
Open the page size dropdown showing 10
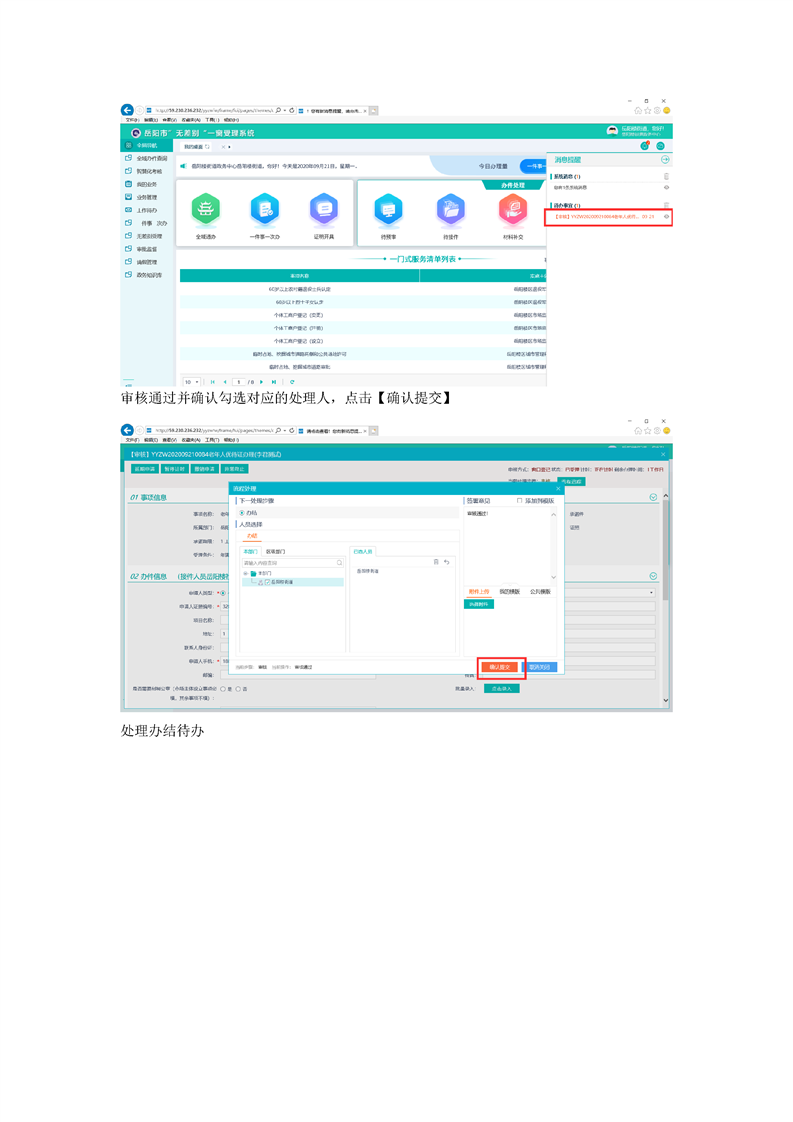[191, 382]
